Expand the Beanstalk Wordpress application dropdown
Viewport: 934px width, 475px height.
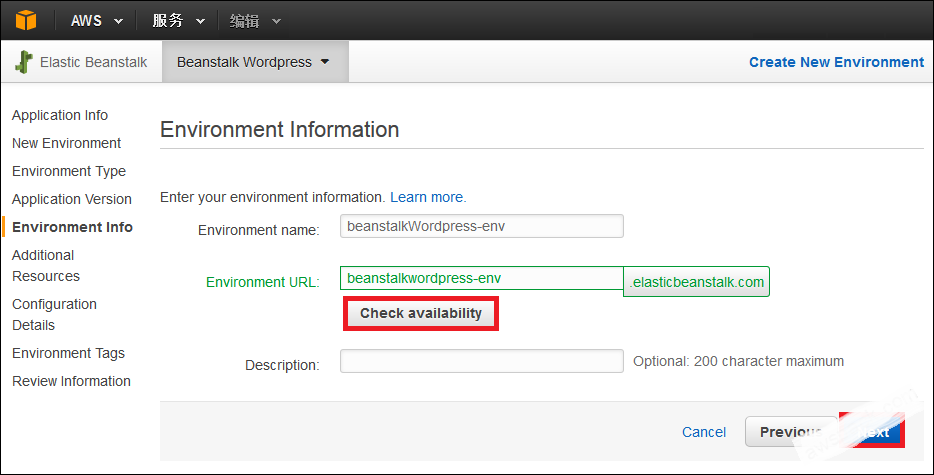pyautogui.click(x=255, y=62)
